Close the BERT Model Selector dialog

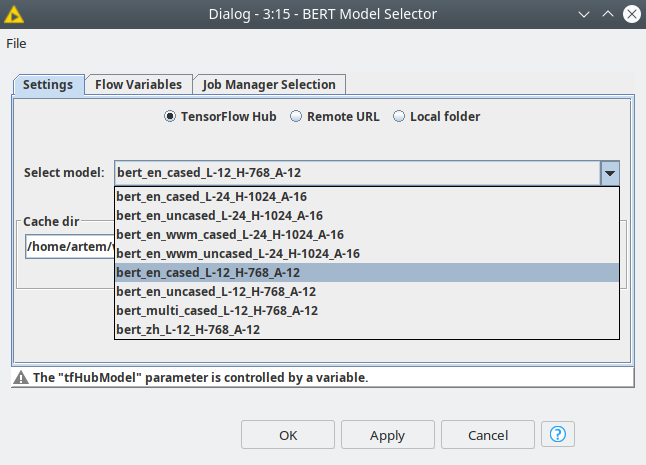click(632, 14)
